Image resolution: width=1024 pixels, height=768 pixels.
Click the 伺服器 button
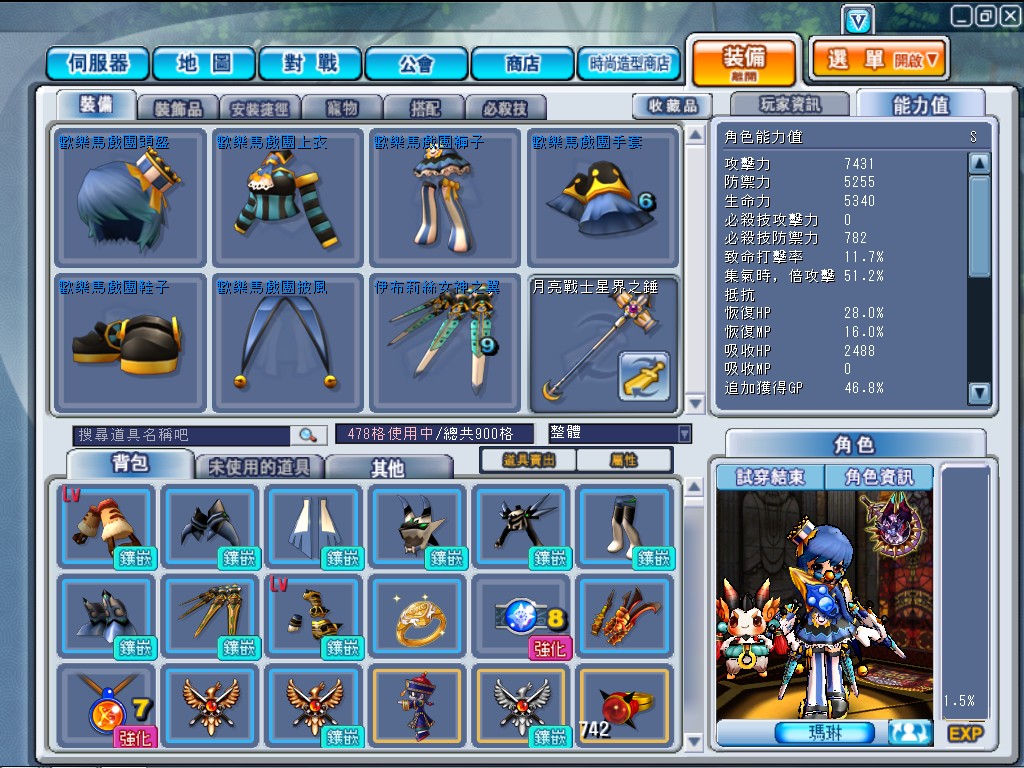pyautogui.click(x=99, y=63)
